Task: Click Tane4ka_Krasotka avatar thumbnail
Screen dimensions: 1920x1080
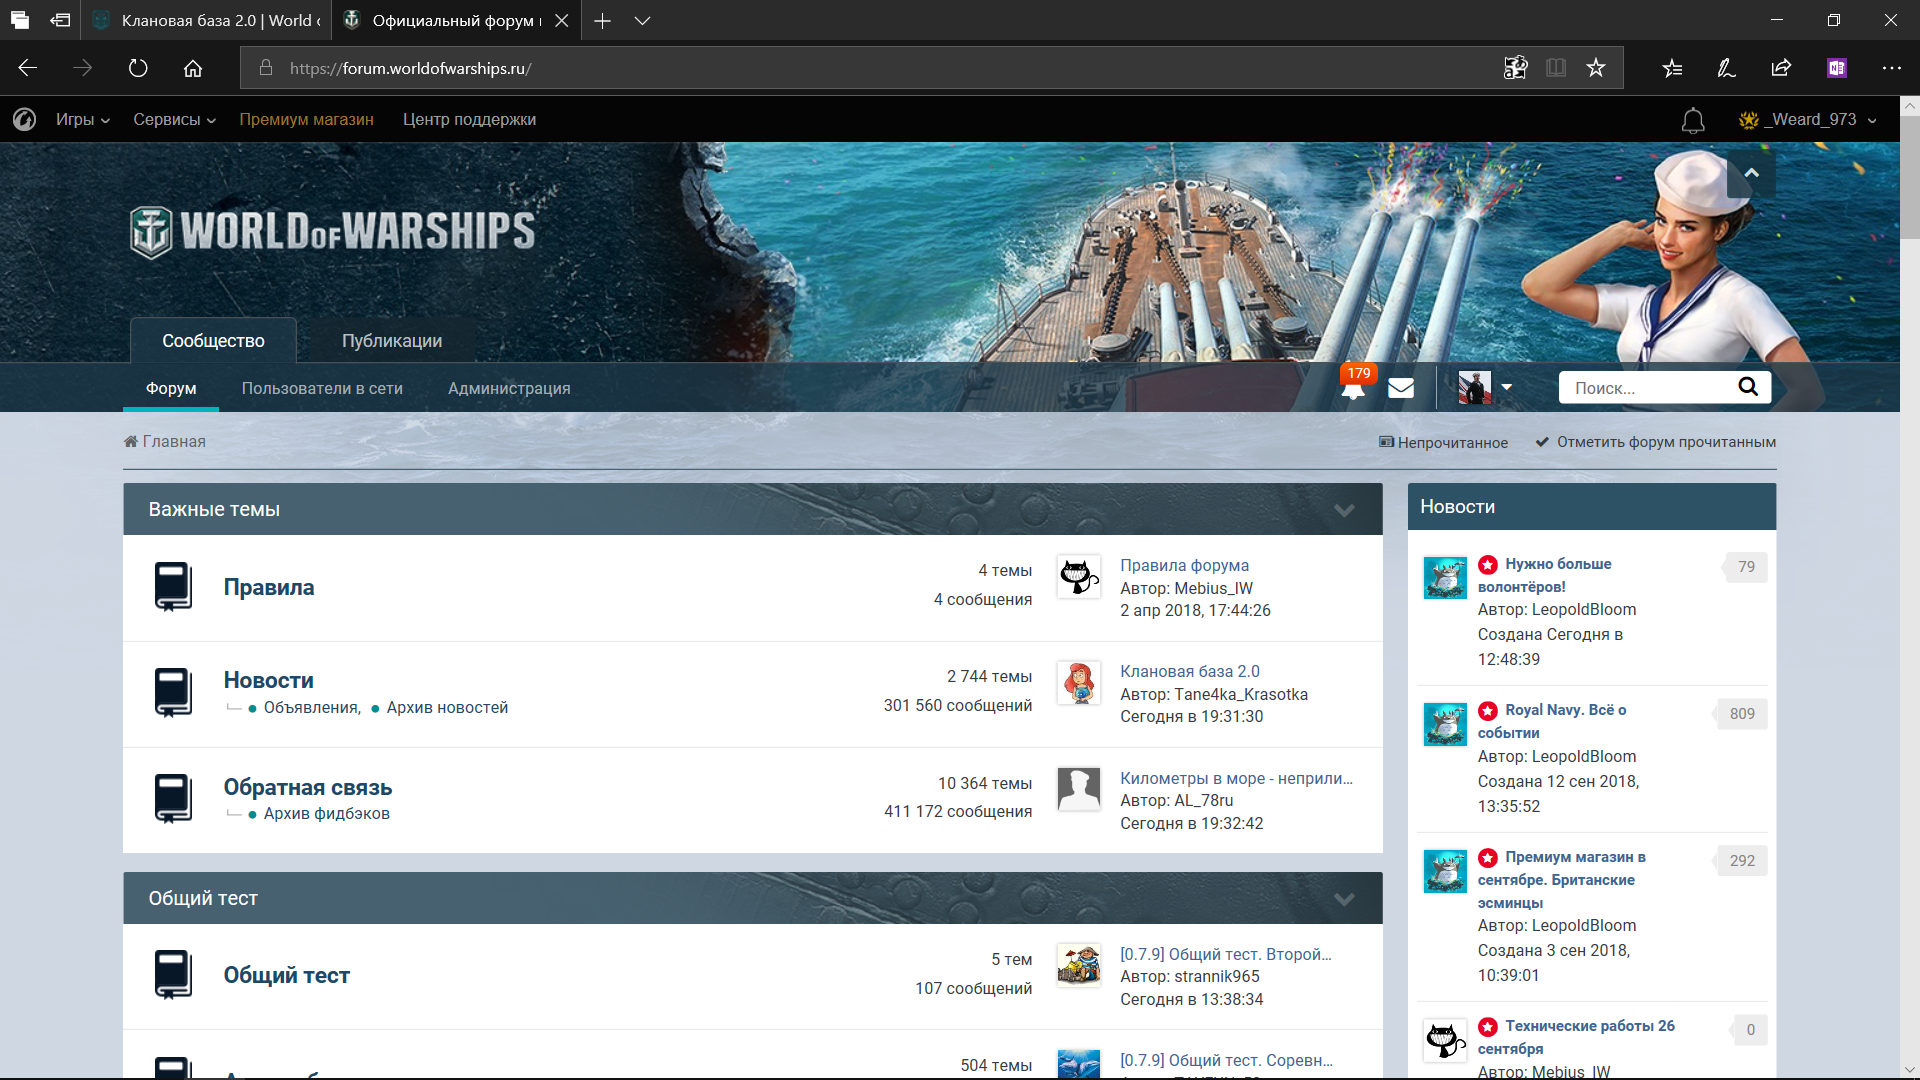Action: click(x=1079, y=682)
